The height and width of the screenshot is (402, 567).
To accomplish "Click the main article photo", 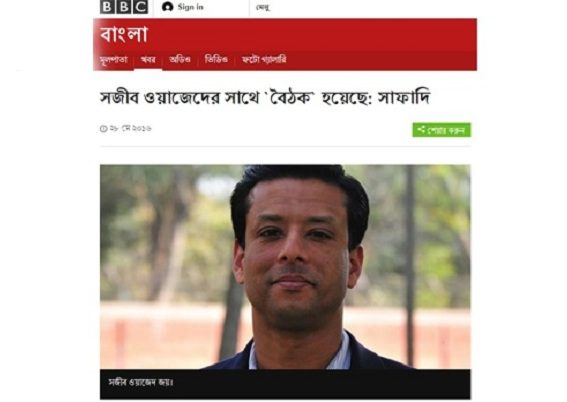I will [285, 267].
